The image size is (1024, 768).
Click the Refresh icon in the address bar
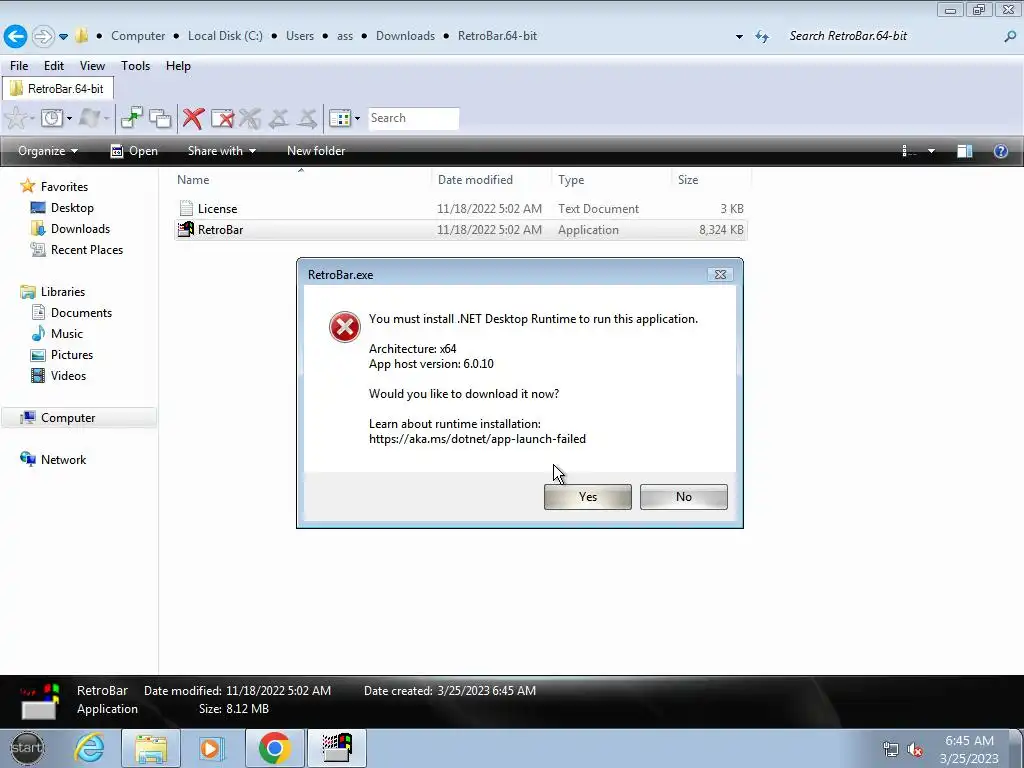(762, 37)
